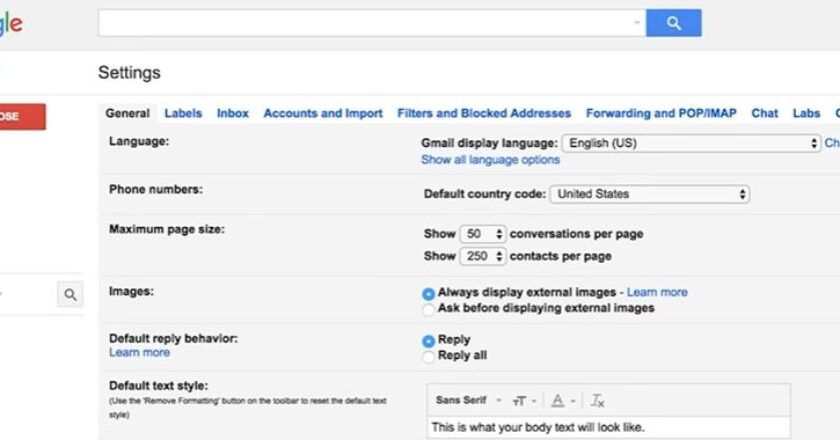Change contacts per page value of 250
840x440 pixels.
pyautogui.click(x=482, y=256)
